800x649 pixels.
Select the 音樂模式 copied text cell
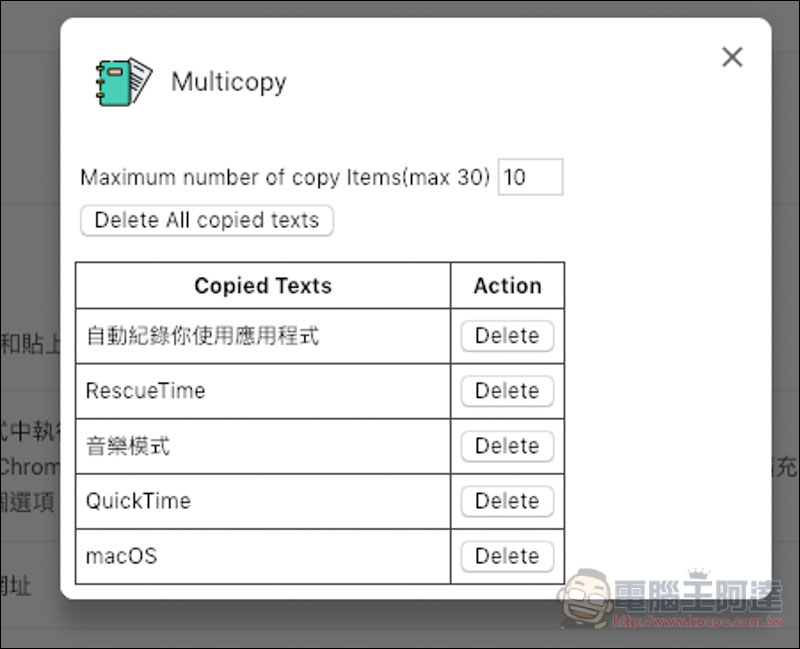point(263,446)
